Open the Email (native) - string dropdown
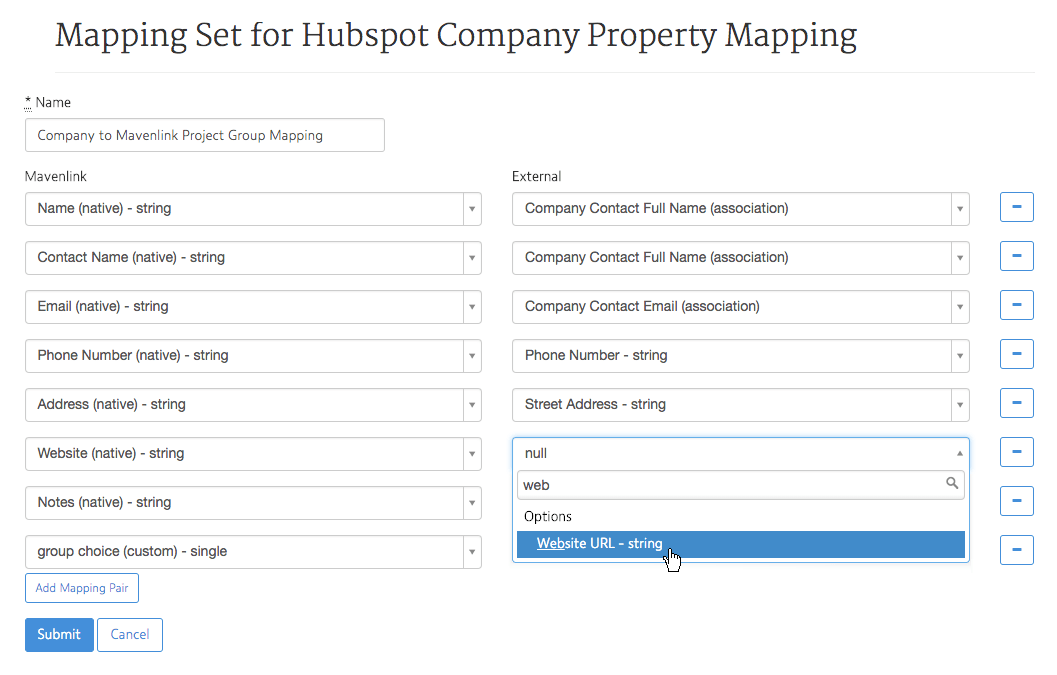 point(253,307)
